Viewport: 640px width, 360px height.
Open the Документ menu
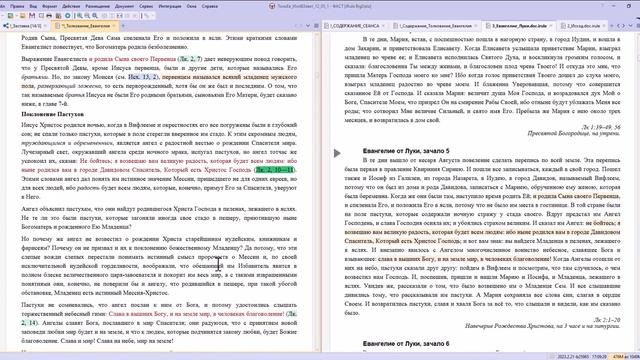tap(124, 7)
